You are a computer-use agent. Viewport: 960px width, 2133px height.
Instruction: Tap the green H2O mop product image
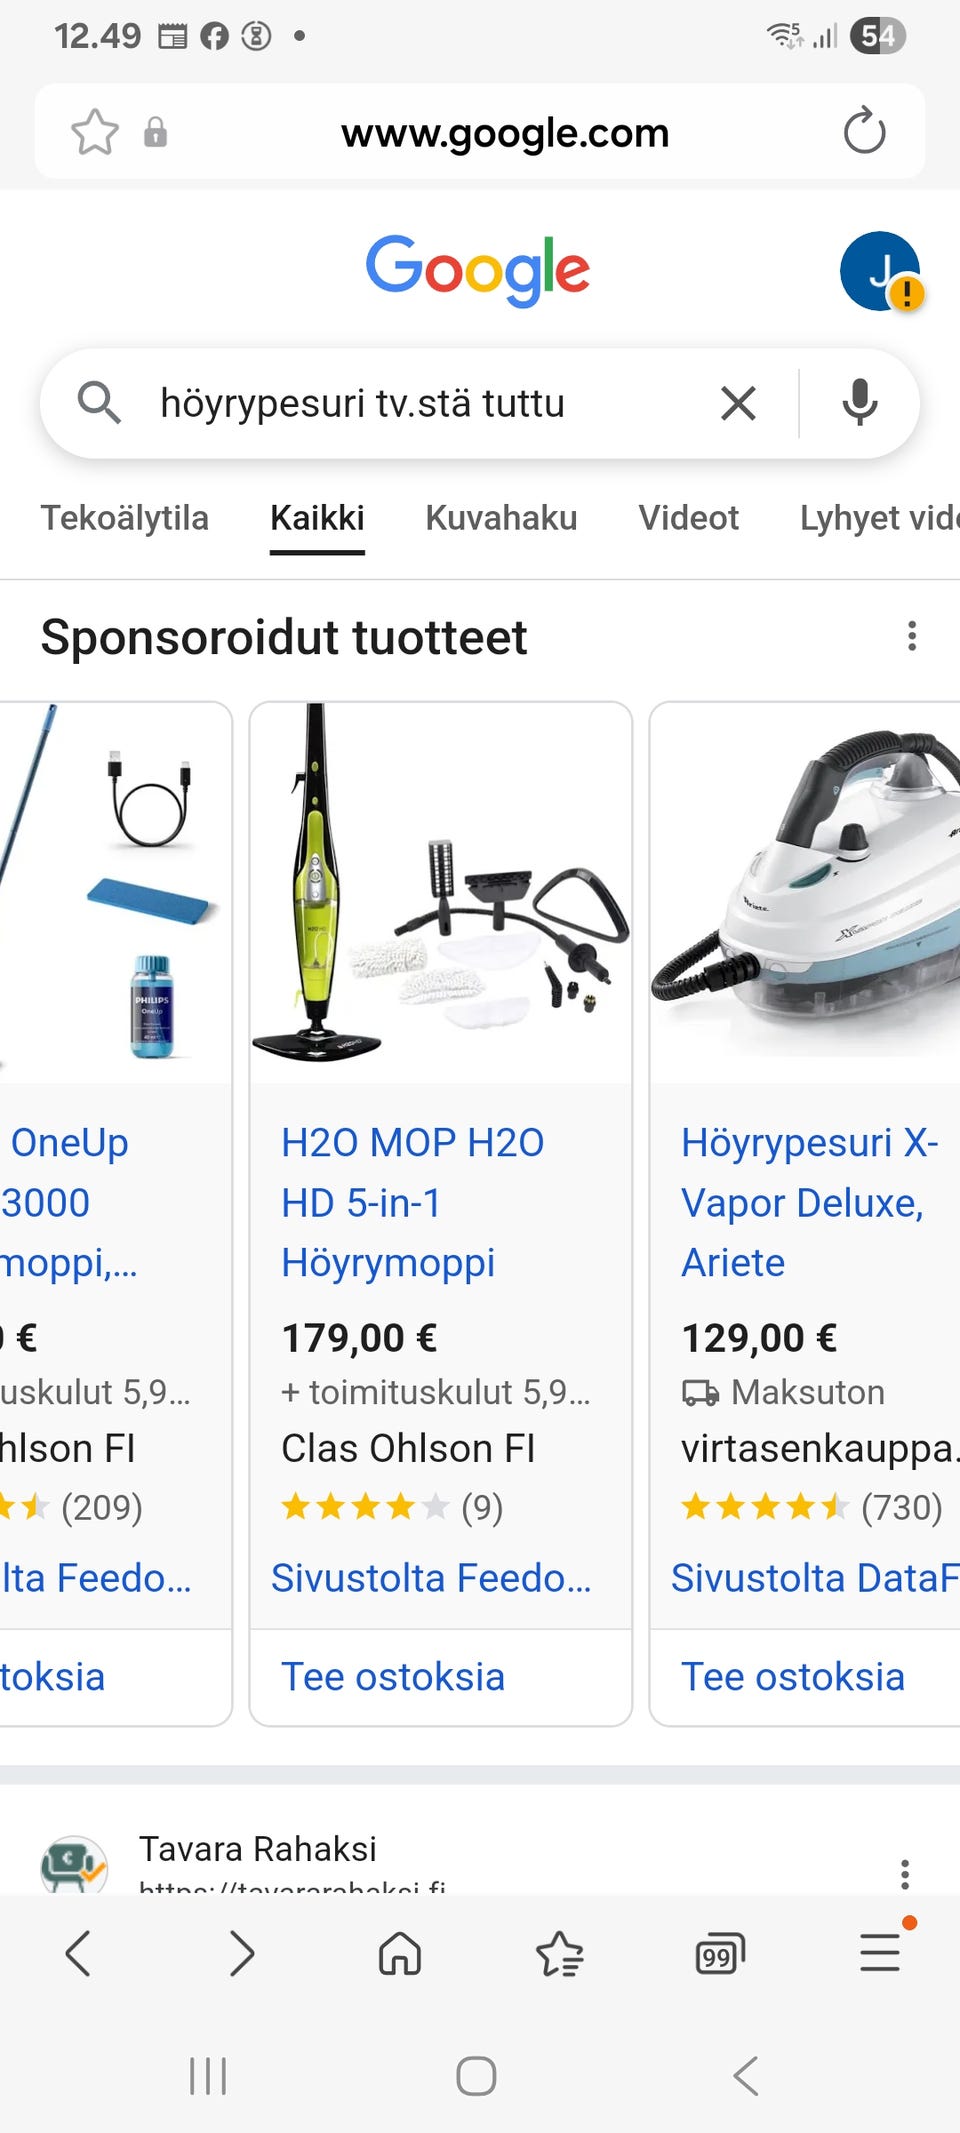441,892
